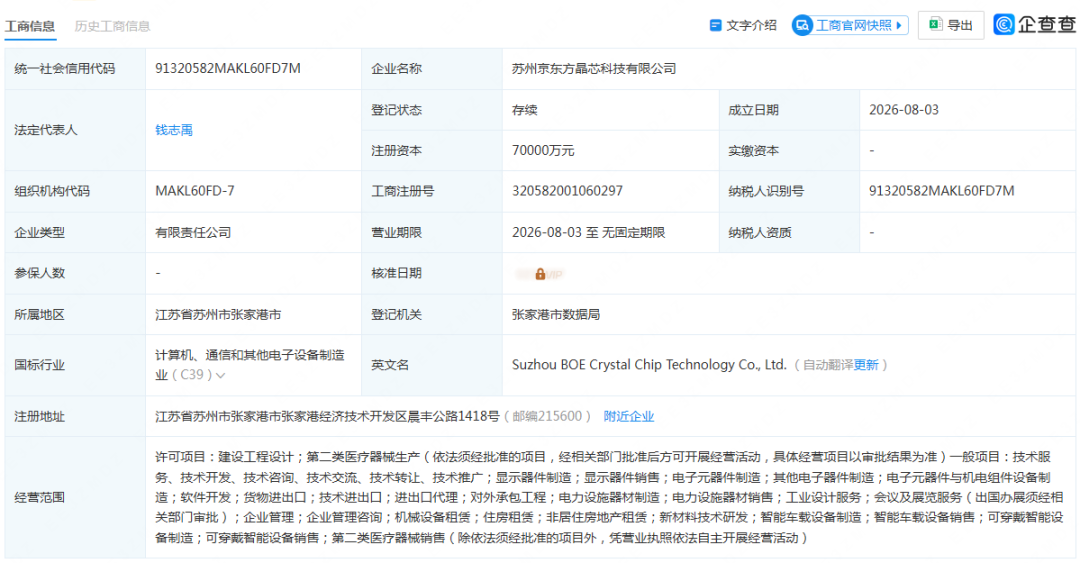This screenshot has width=1080, height=563.
Task: Click the 更新 link beside the English name
Action: coord(866,365)
